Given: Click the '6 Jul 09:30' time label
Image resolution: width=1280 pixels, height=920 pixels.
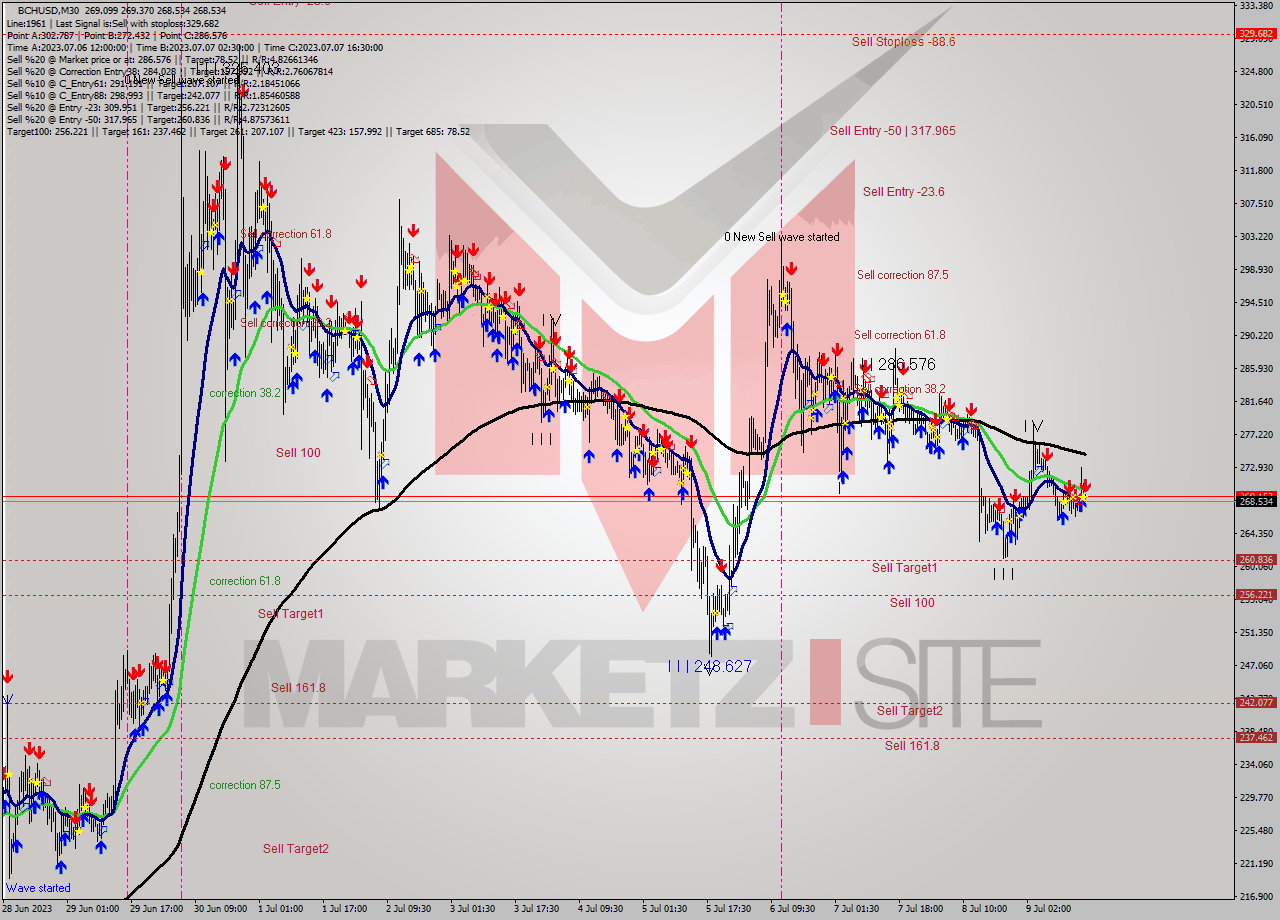Looking at the screenshot, I should (x=791, y=909).
